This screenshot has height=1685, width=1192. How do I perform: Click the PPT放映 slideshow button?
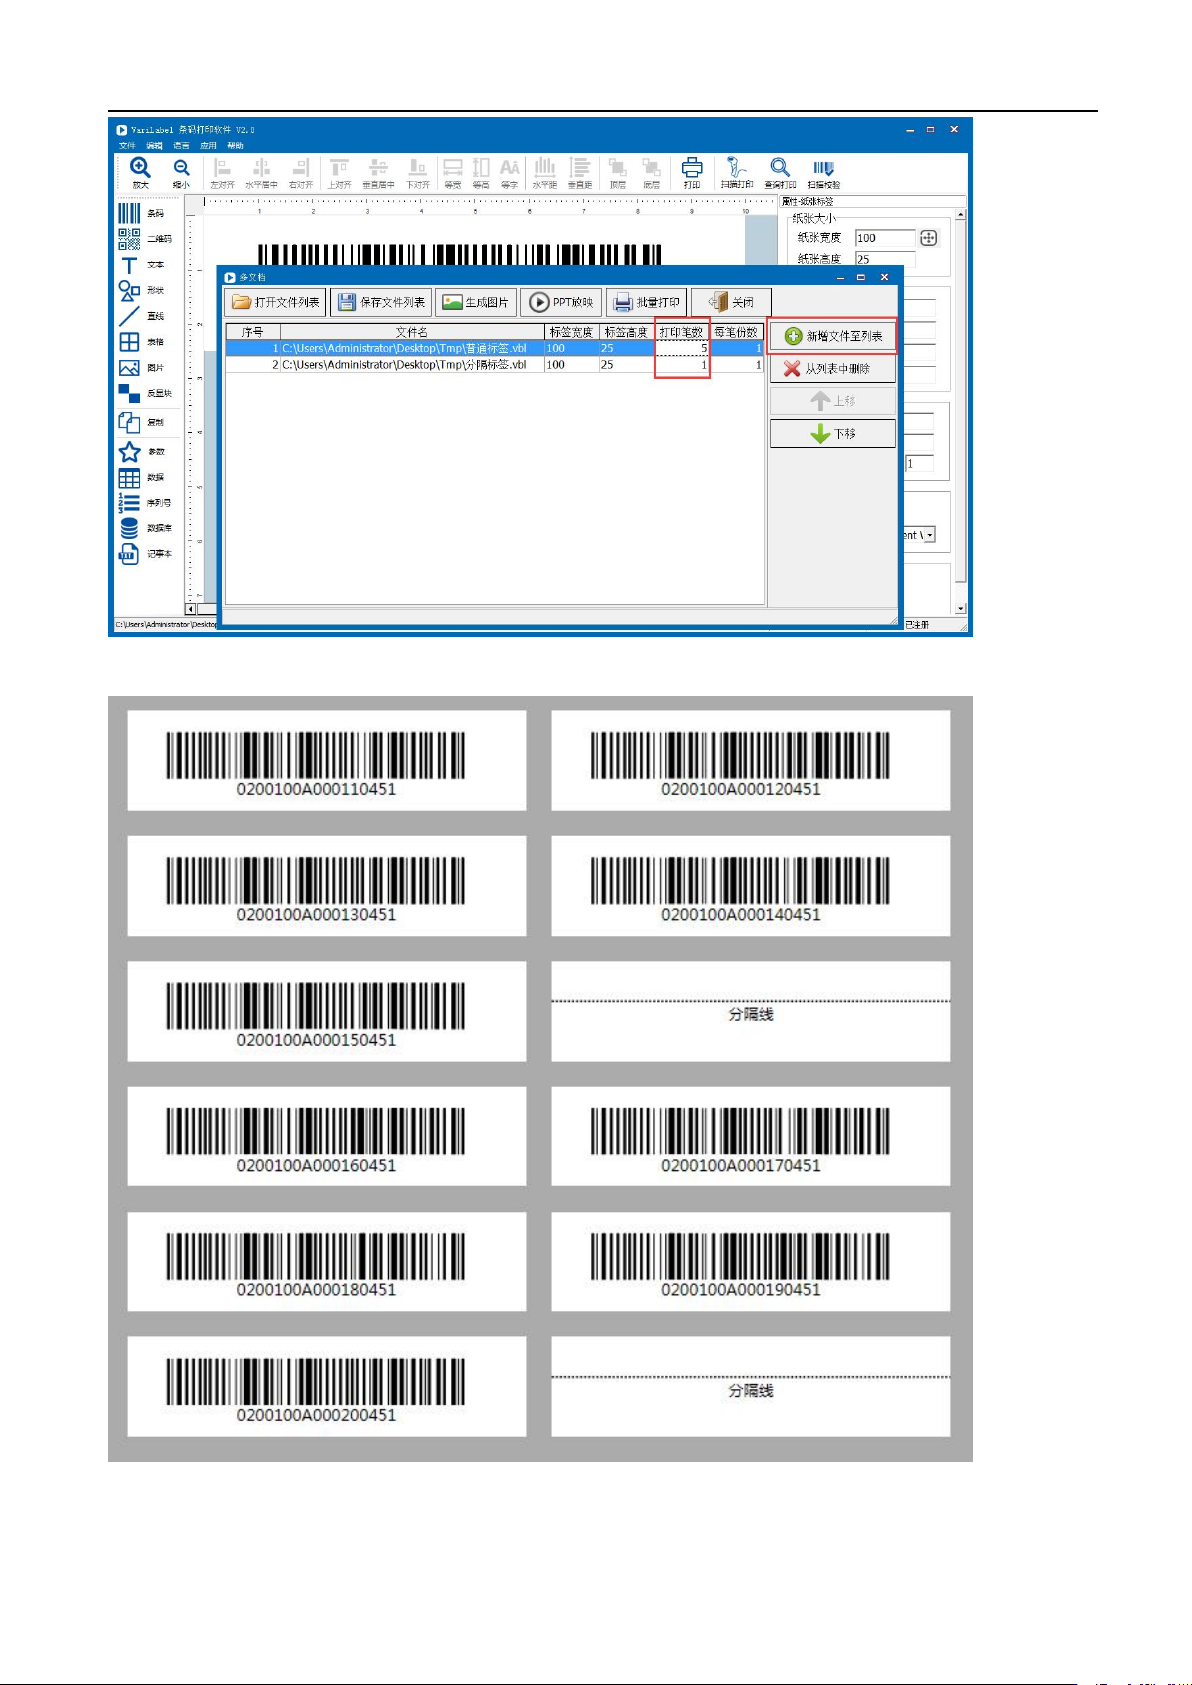pyautogui.click(x=561, y=302)
